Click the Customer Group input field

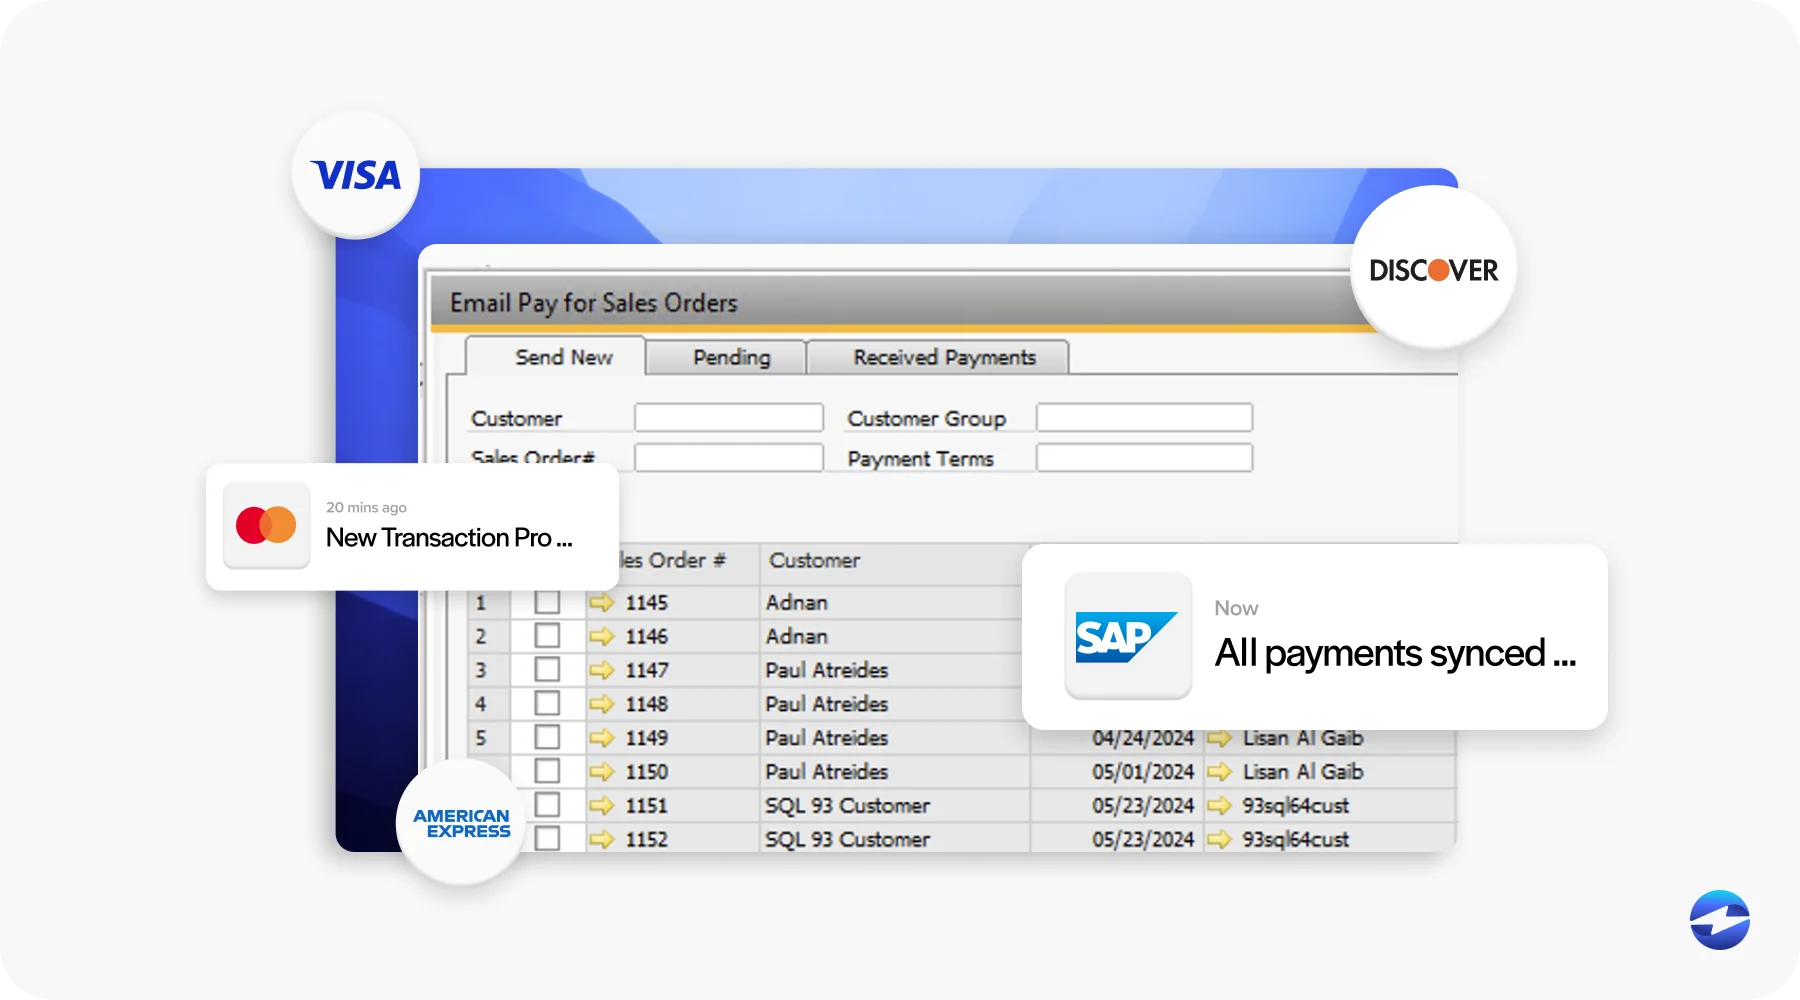point(1144,418)
